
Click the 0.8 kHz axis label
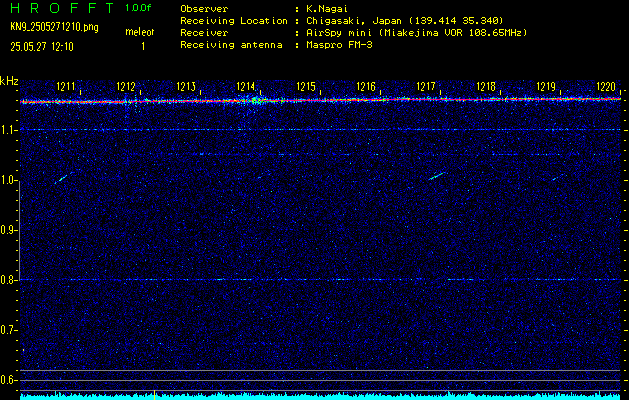(9, 280)
